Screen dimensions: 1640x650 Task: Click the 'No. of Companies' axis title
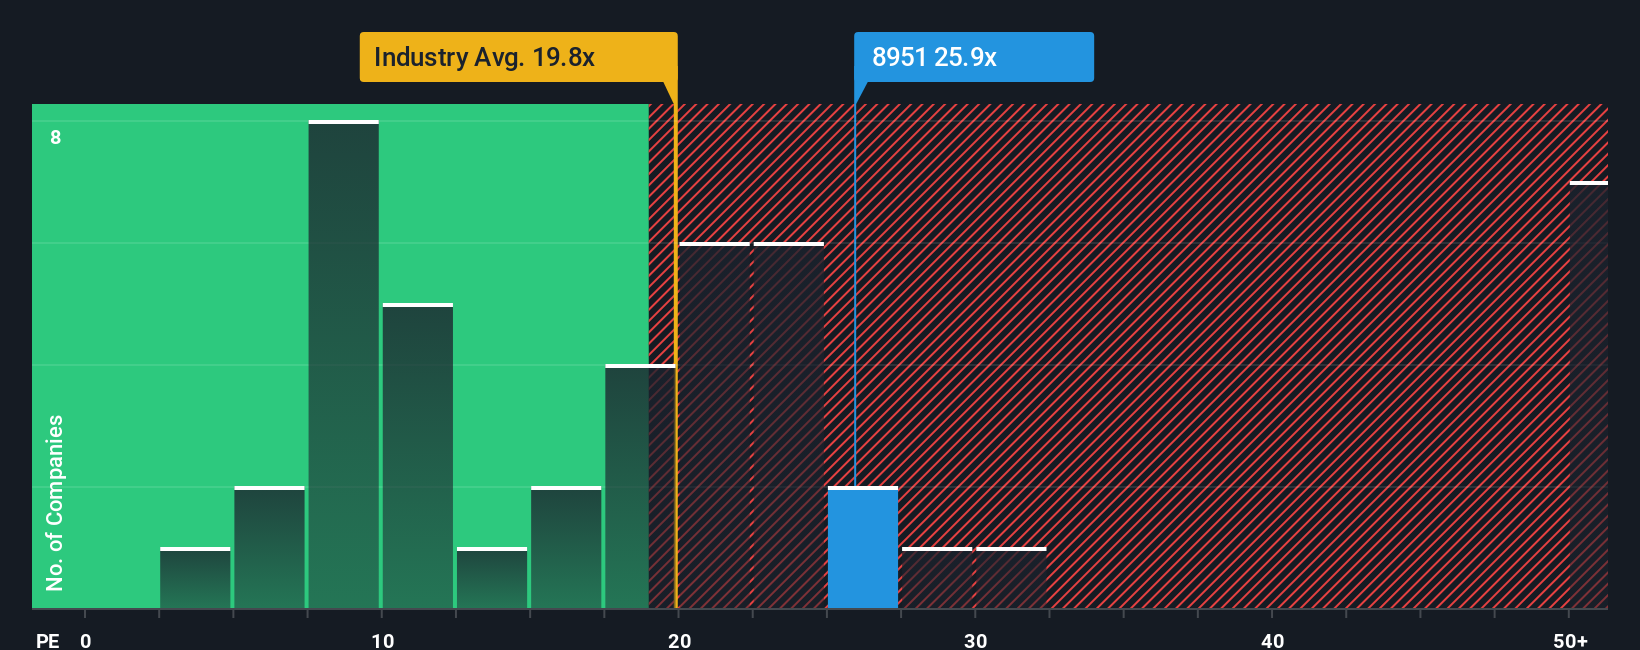coord(55,503)
